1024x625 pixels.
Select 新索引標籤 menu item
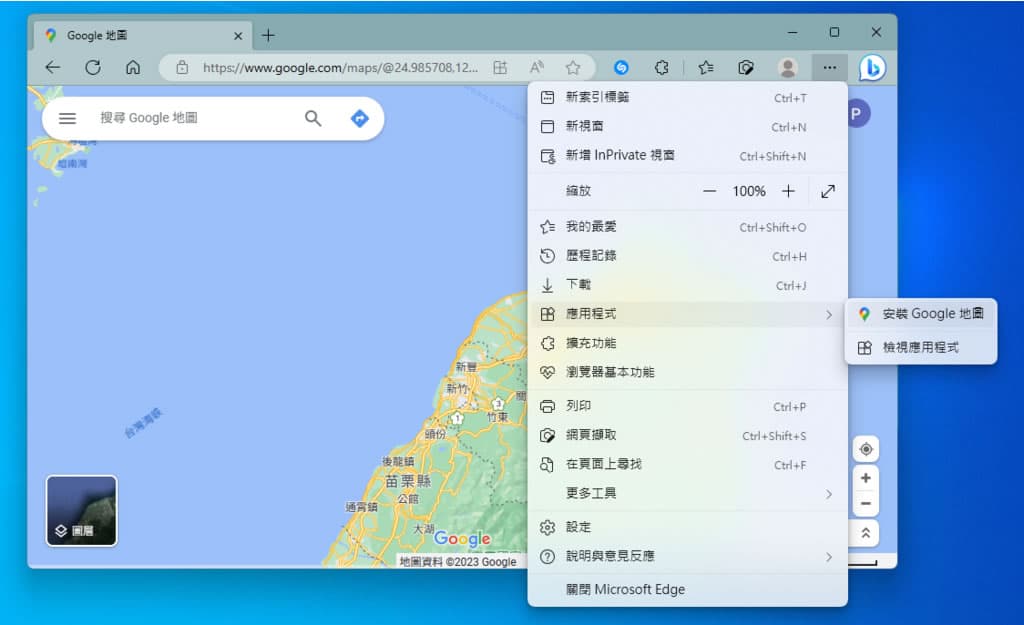(688, 97)
